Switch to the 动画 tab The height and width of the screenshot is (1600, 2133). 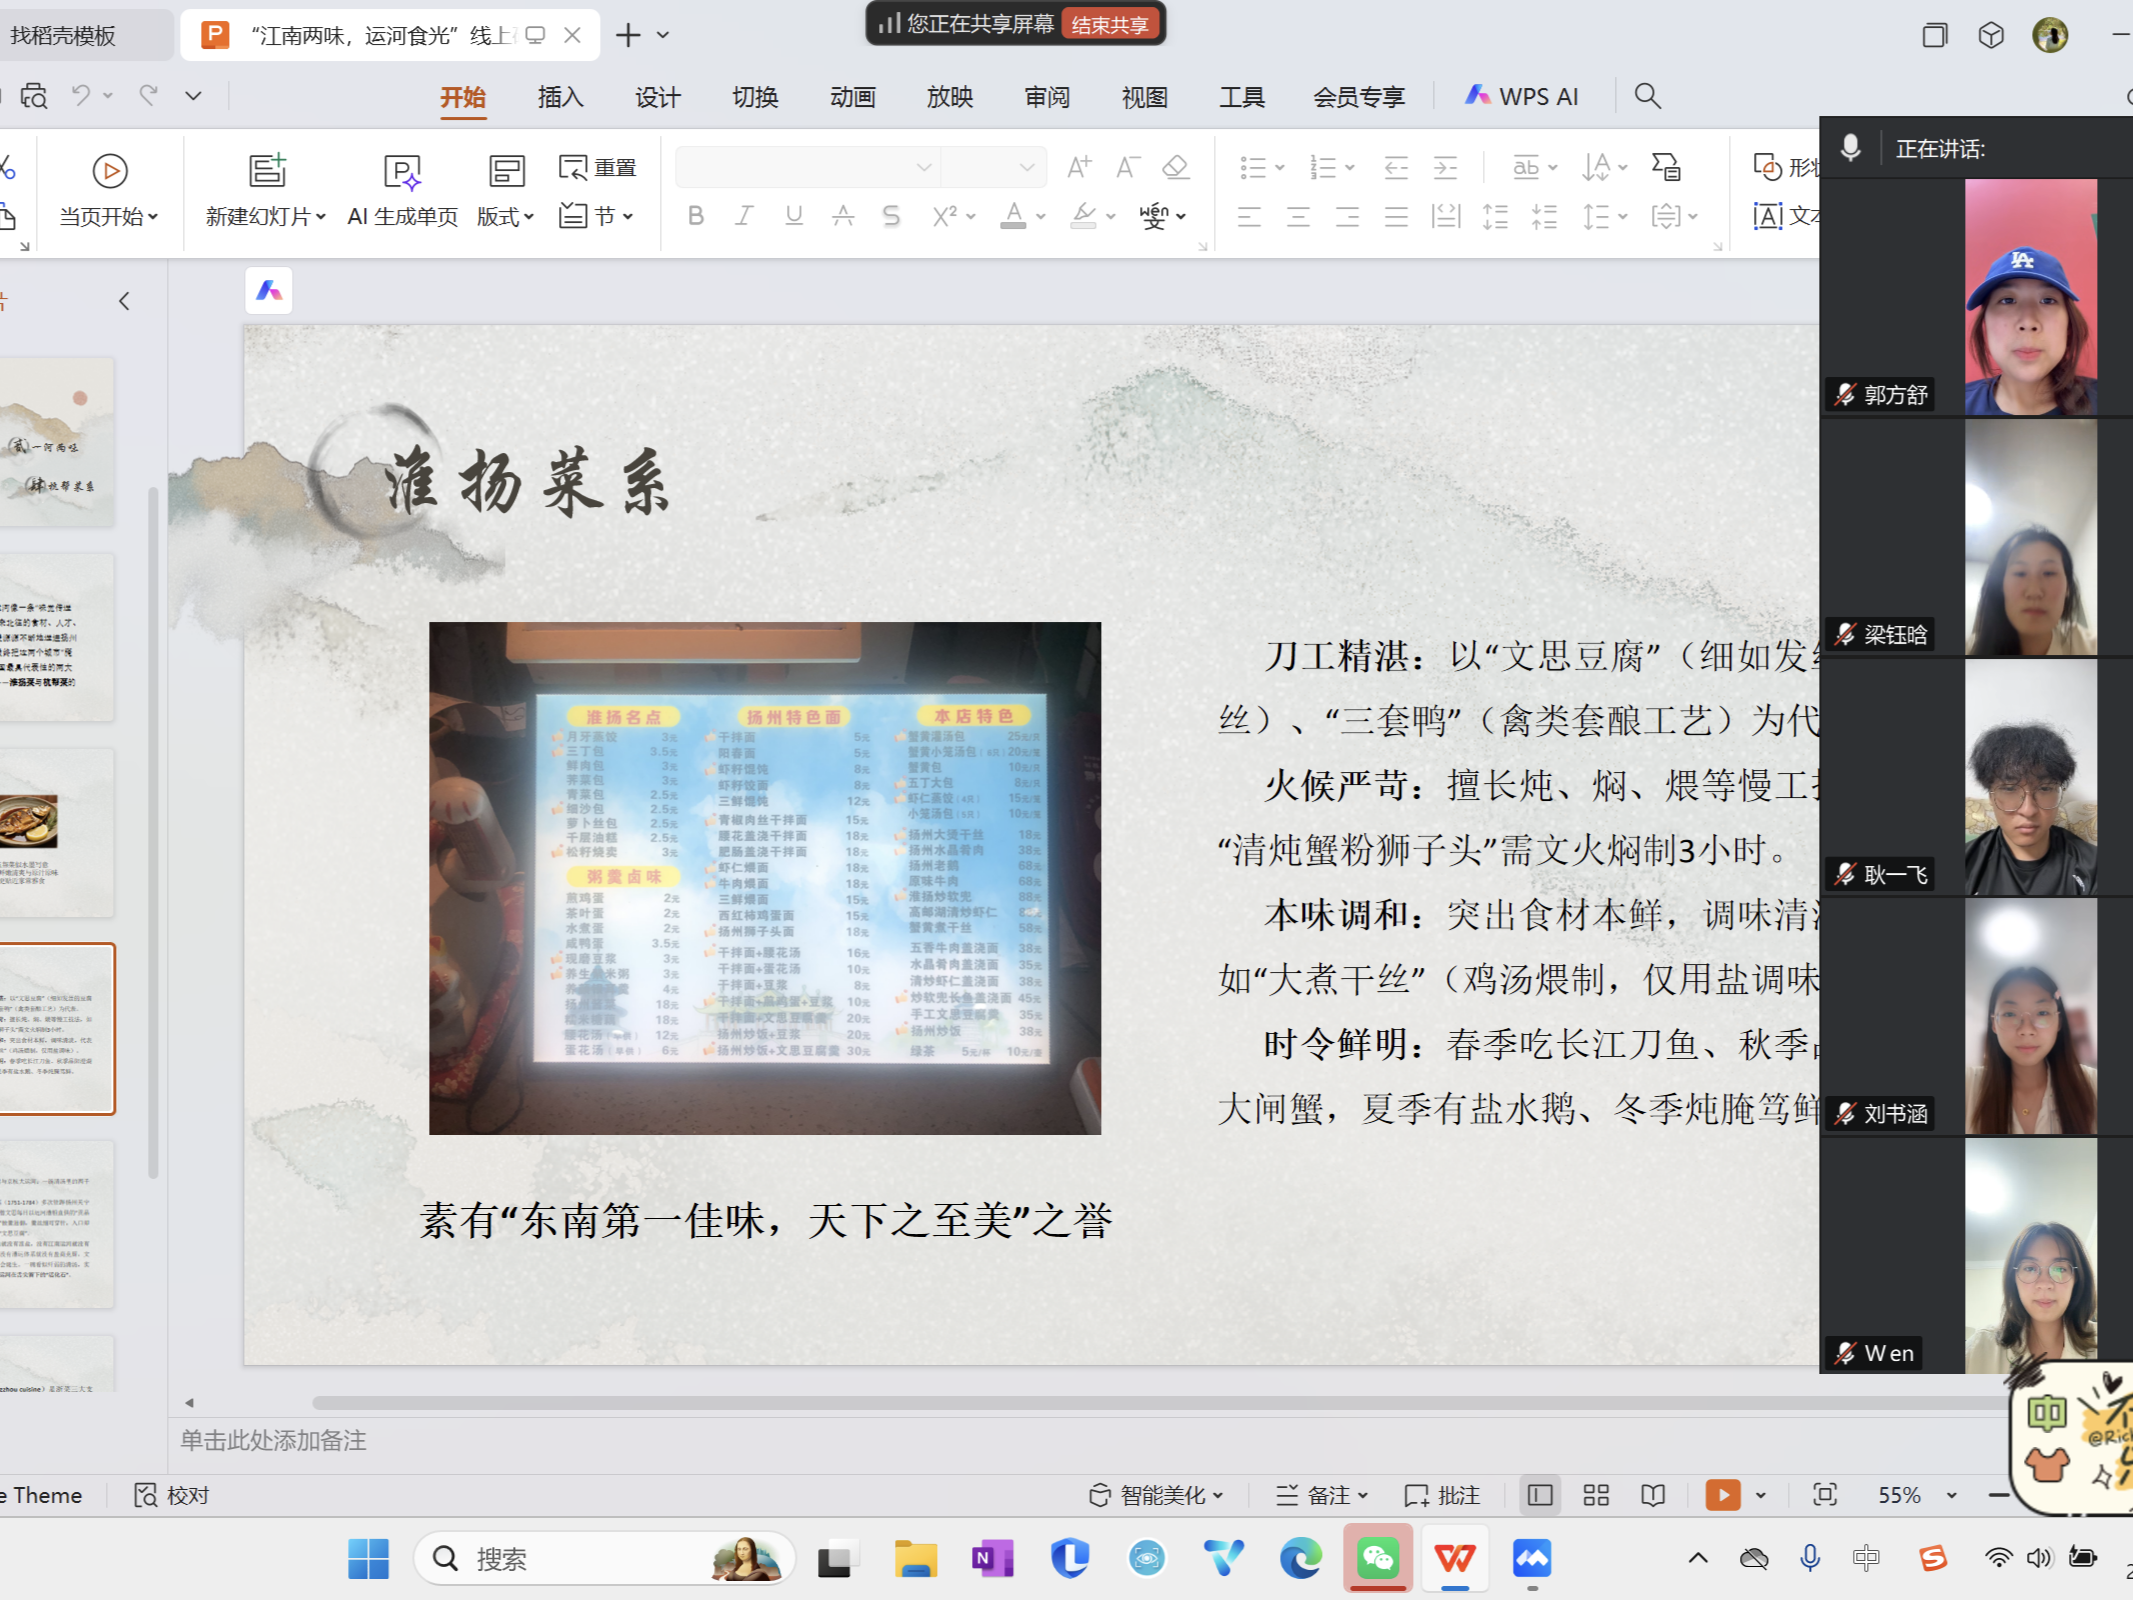coord(852,97)
